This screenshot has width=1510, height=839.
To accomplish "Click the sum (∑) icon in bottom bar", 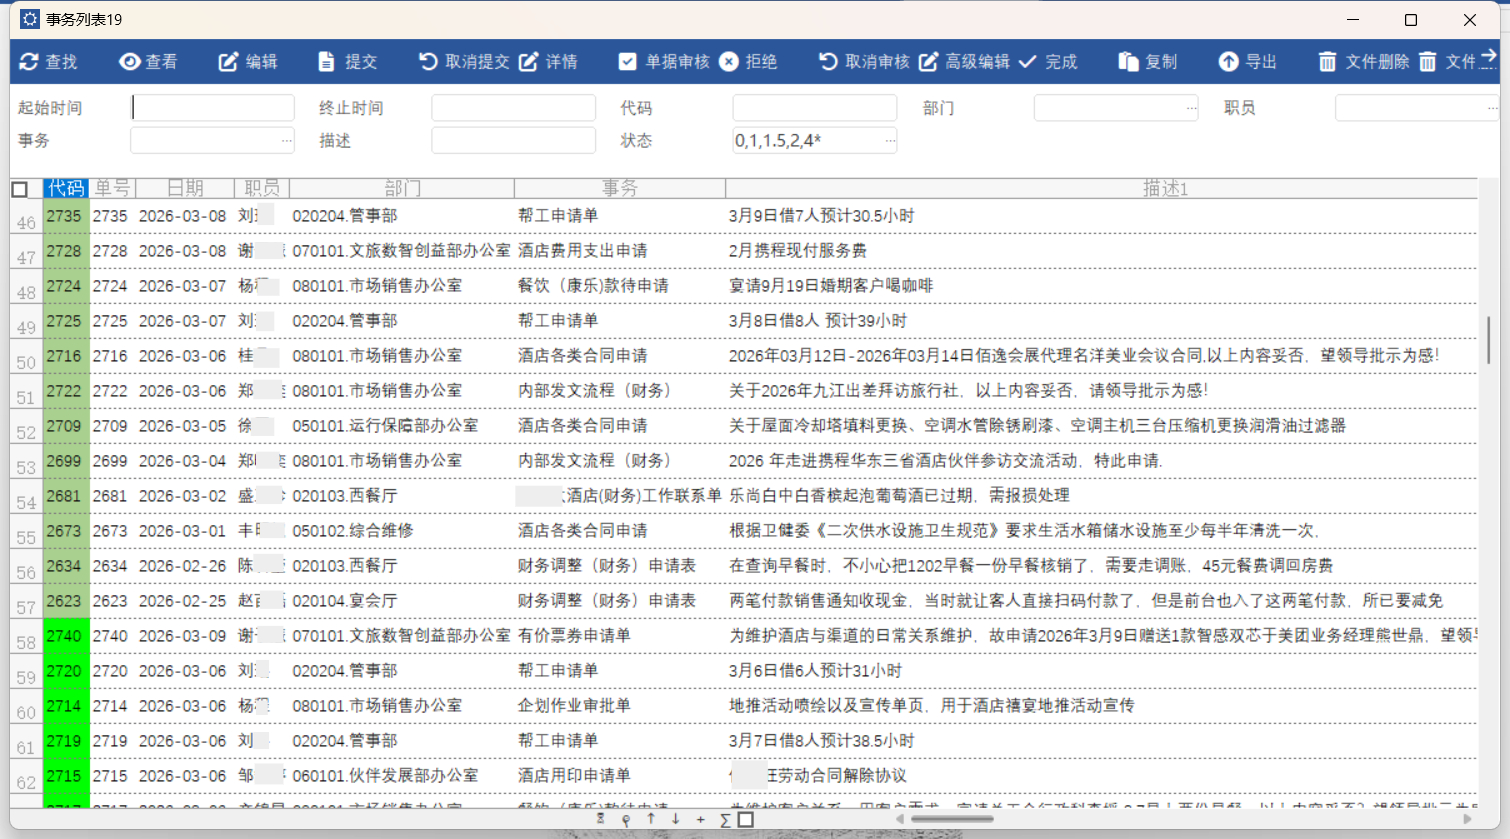I will pyautogui.click(x=725, y=820).
